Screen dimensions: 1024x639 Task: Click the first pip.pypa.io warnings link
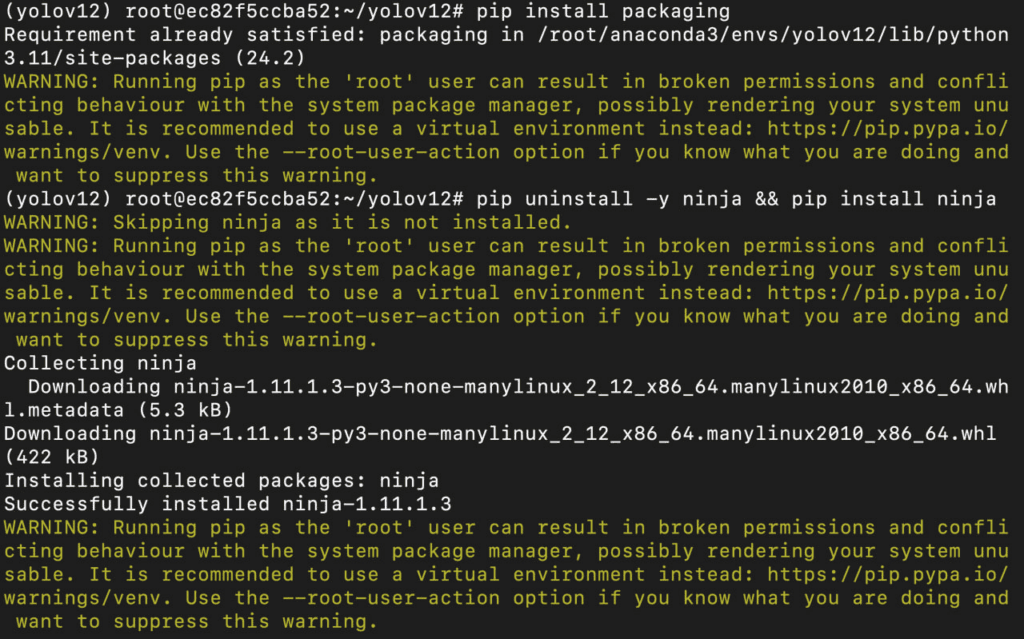click(x=888, y=128)
